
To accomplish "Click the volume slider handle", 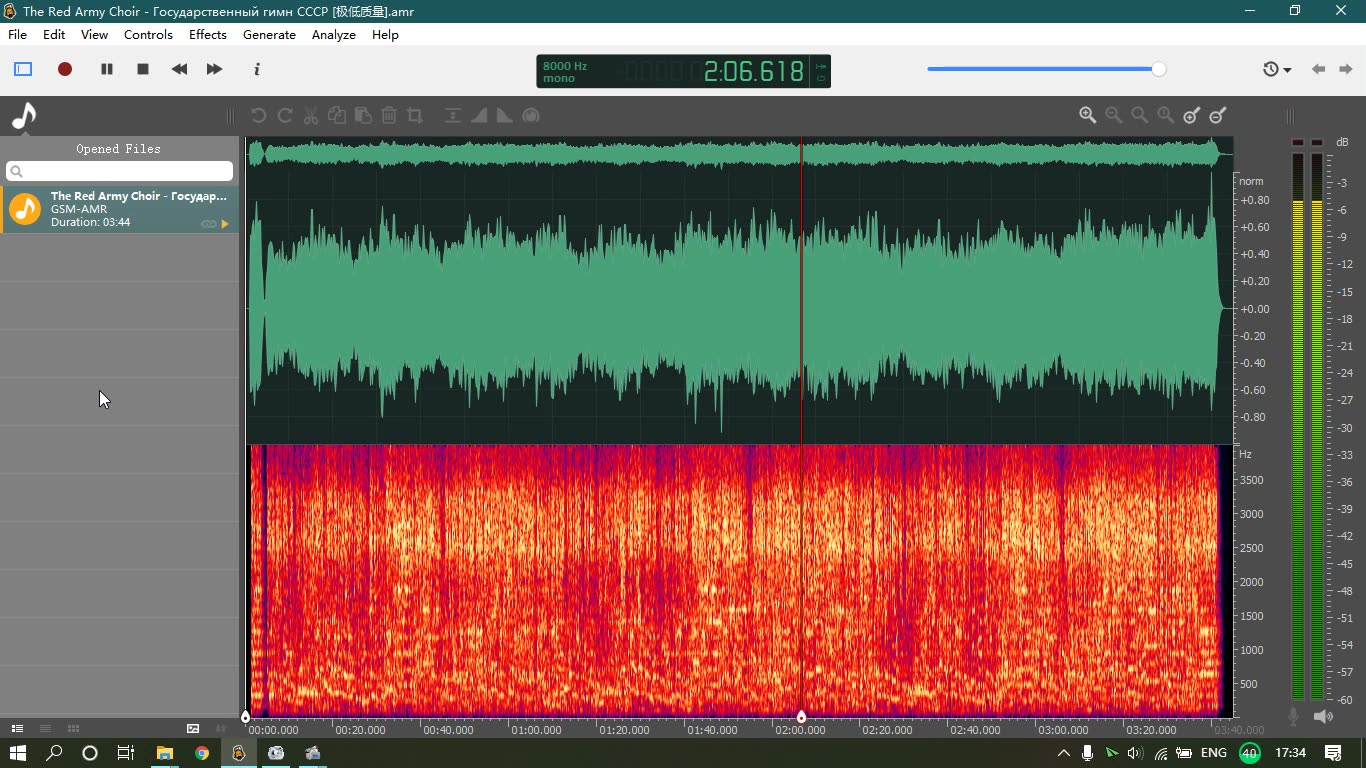I will [x=1158, y=69].
